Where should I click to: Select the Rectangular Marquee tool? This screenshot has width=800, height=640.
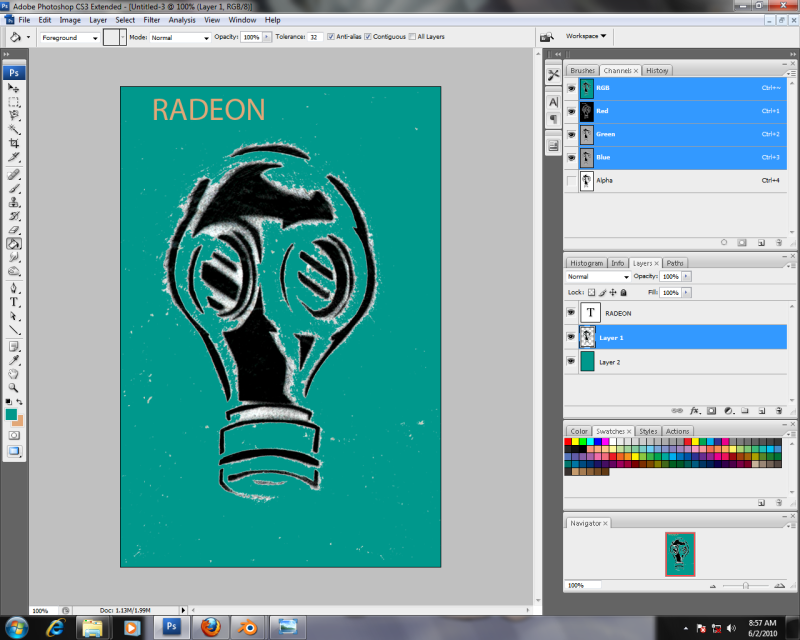[14, 102]
